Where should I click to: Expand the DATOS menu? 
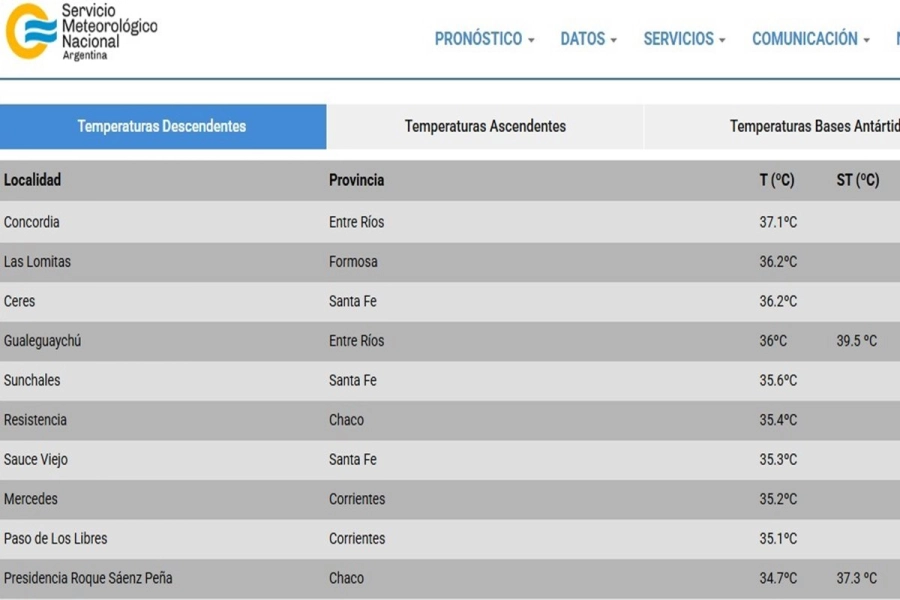point(588,39)
